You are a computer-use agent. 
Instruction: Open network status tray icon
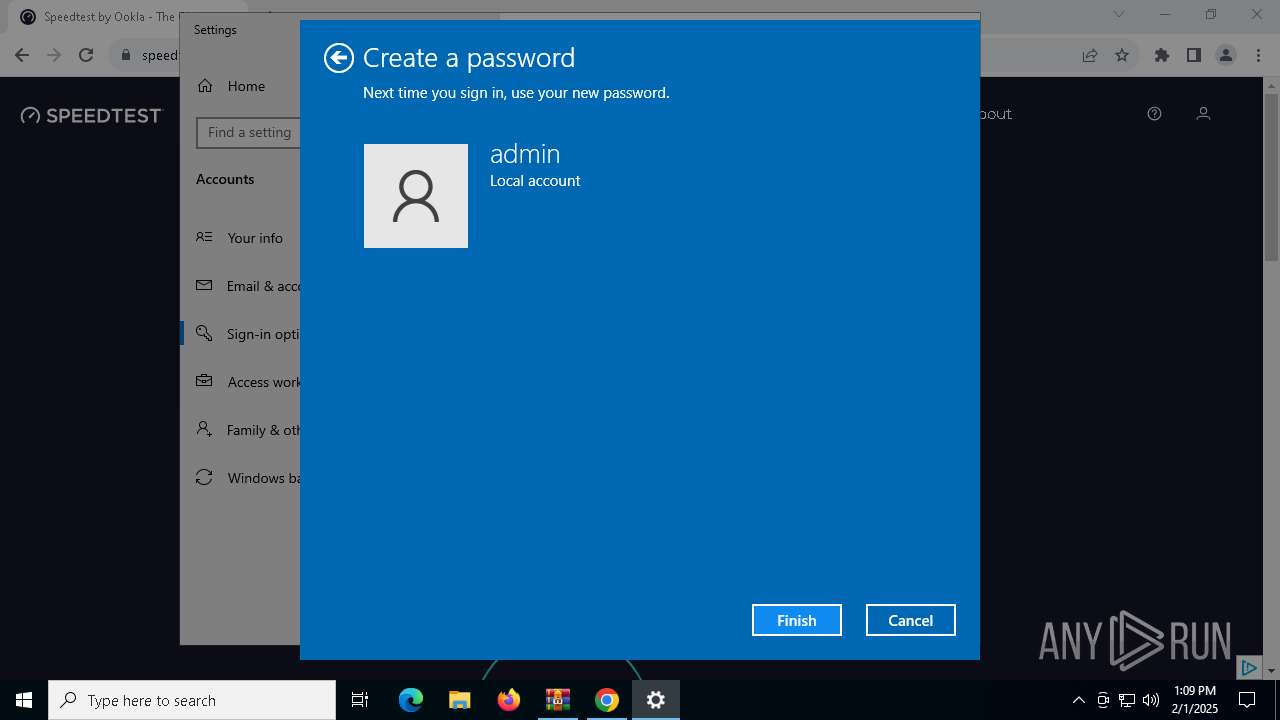point(1127,700)
